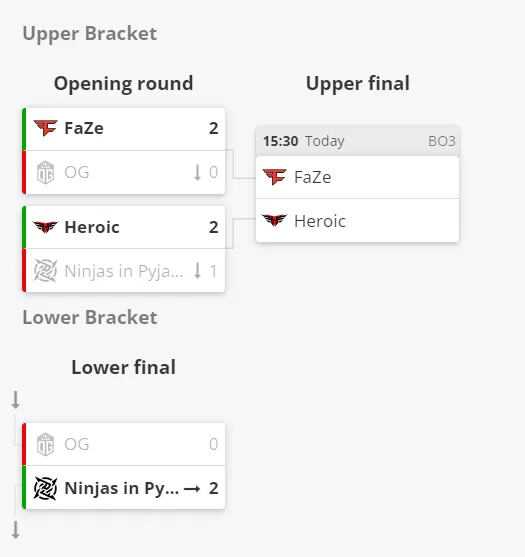This screenshot has width=525, height=557.
Task: Click down arrow below the Lower final match
Action: (x=15, y=530)
